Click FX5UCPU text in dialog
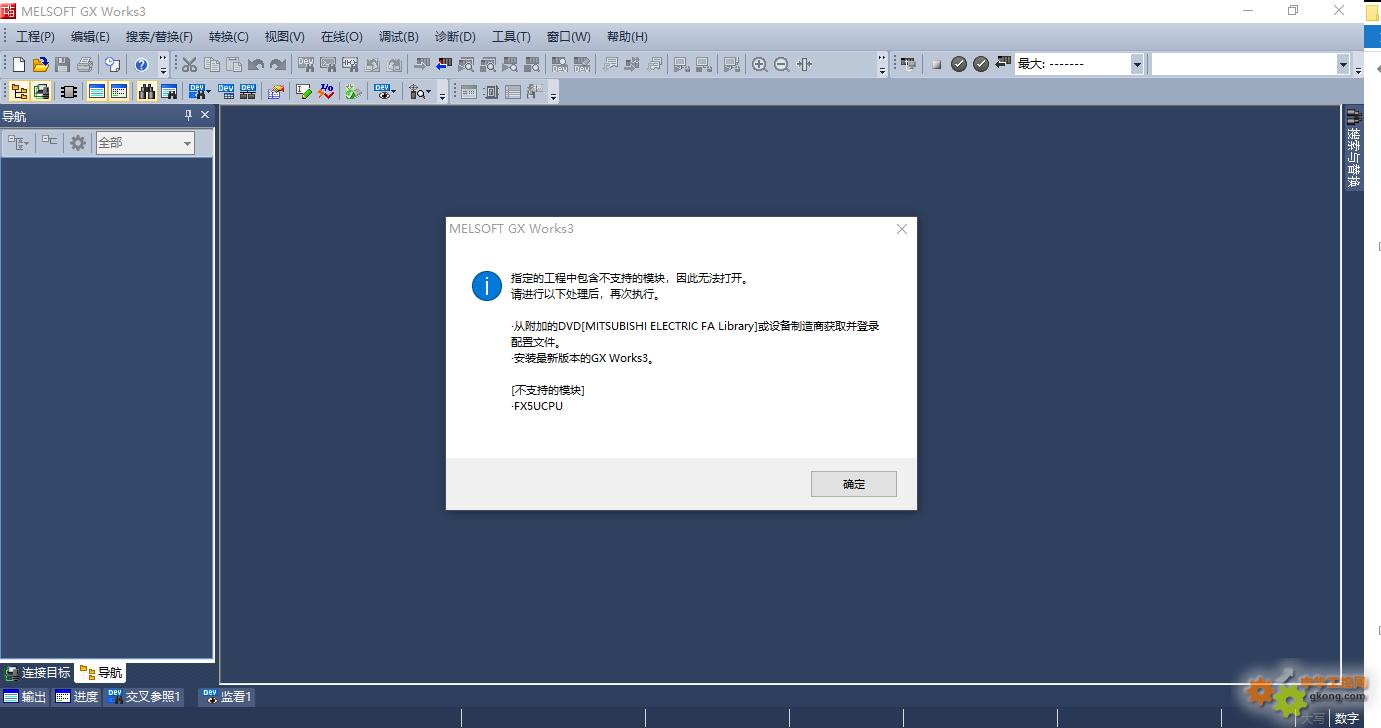This screenshot has height=728, width=1381. 538,406
